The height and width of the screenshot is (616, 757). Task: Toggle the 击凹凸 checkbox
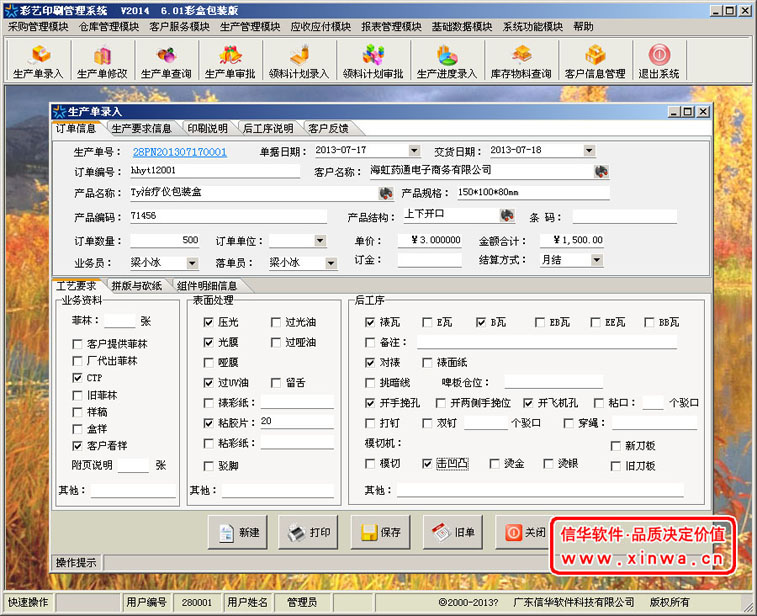[427, 463]
